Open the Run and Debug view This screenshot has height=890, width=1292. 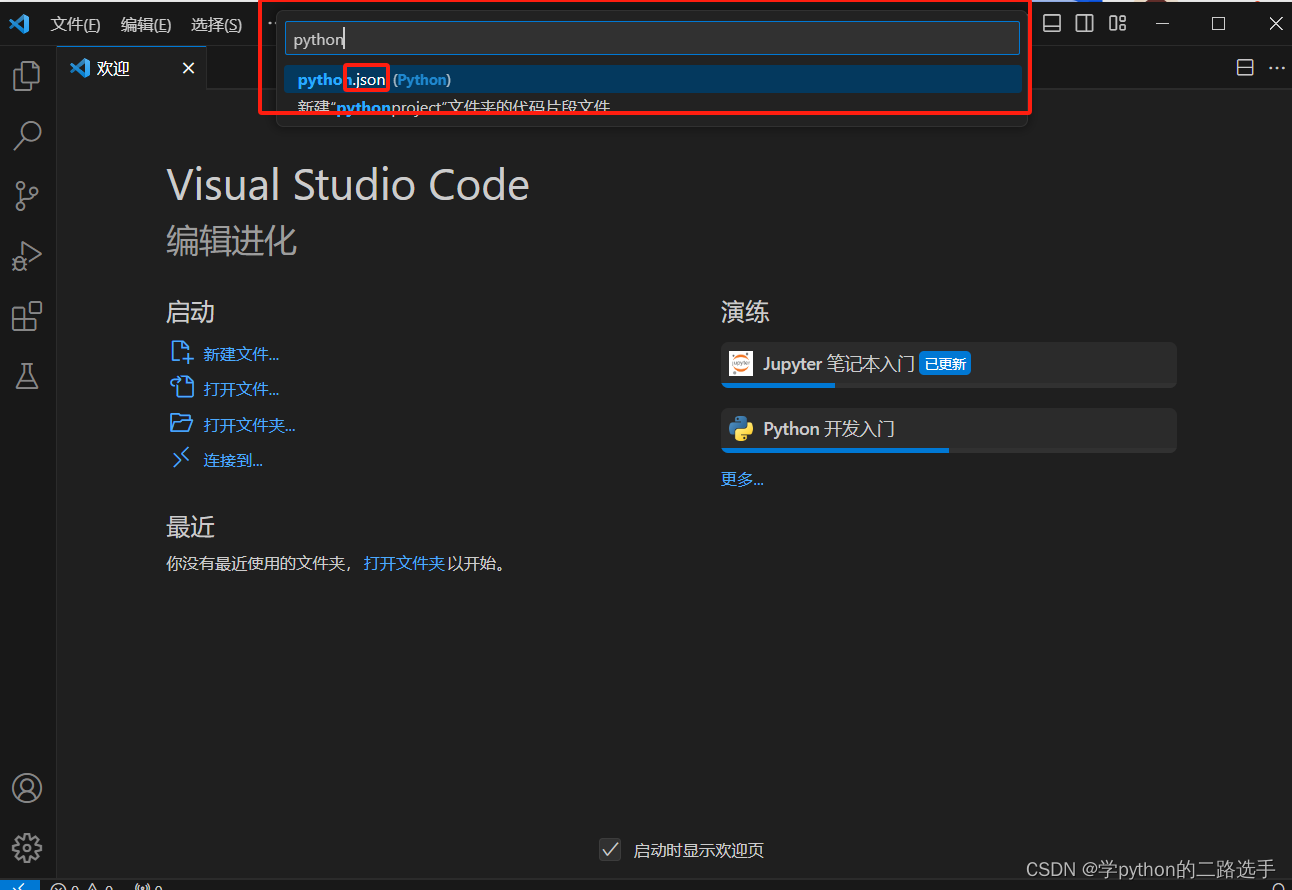point(26,256)
